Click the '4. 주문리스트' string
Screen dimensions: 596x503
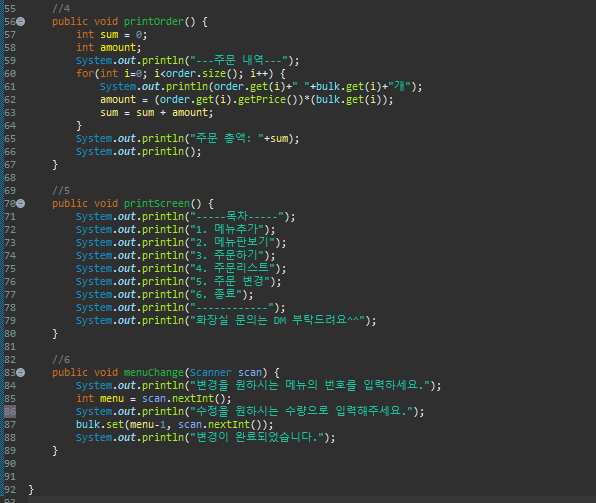click(x=233, y=268)
